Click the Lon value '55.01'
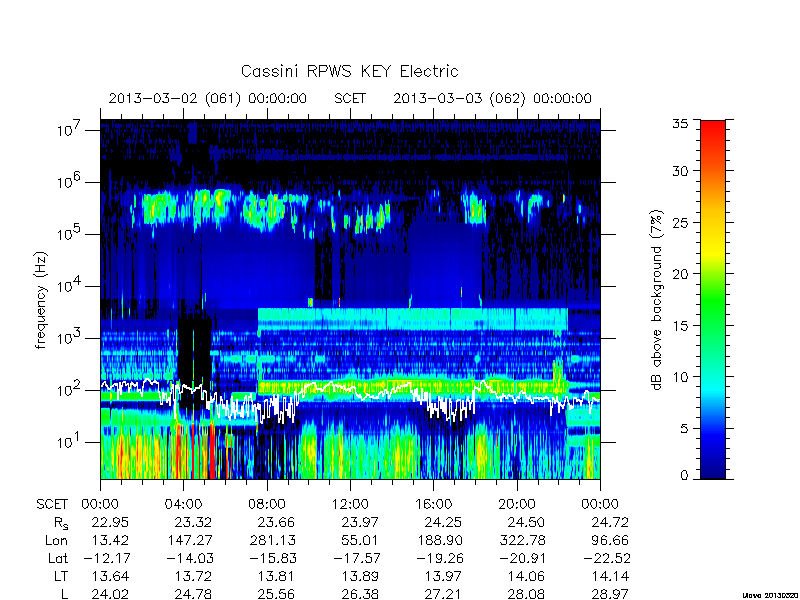 pos(359,540)
